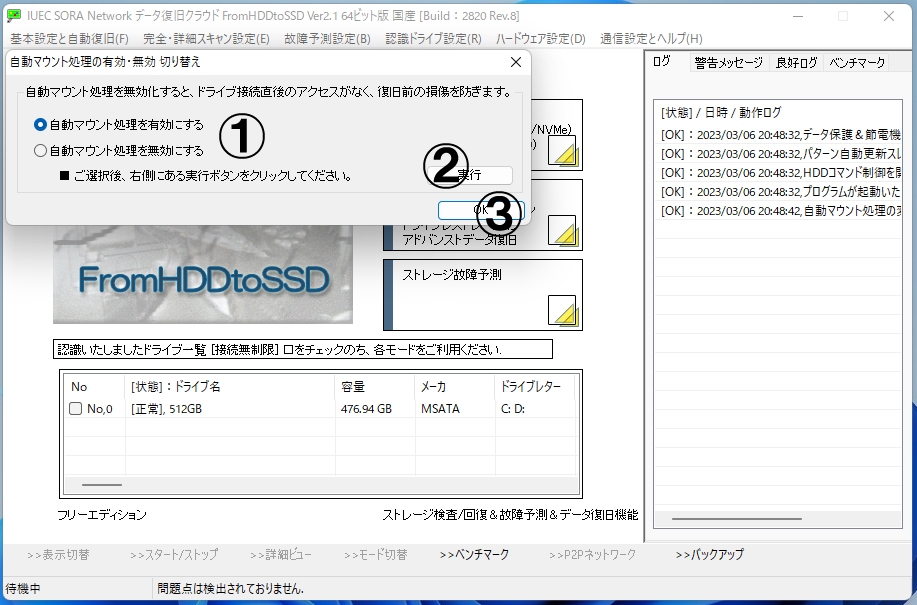Switch to the ベンチマーク tab in log panel
The width and height of the screenshot is (917, 605).
(x=857, y=63)
